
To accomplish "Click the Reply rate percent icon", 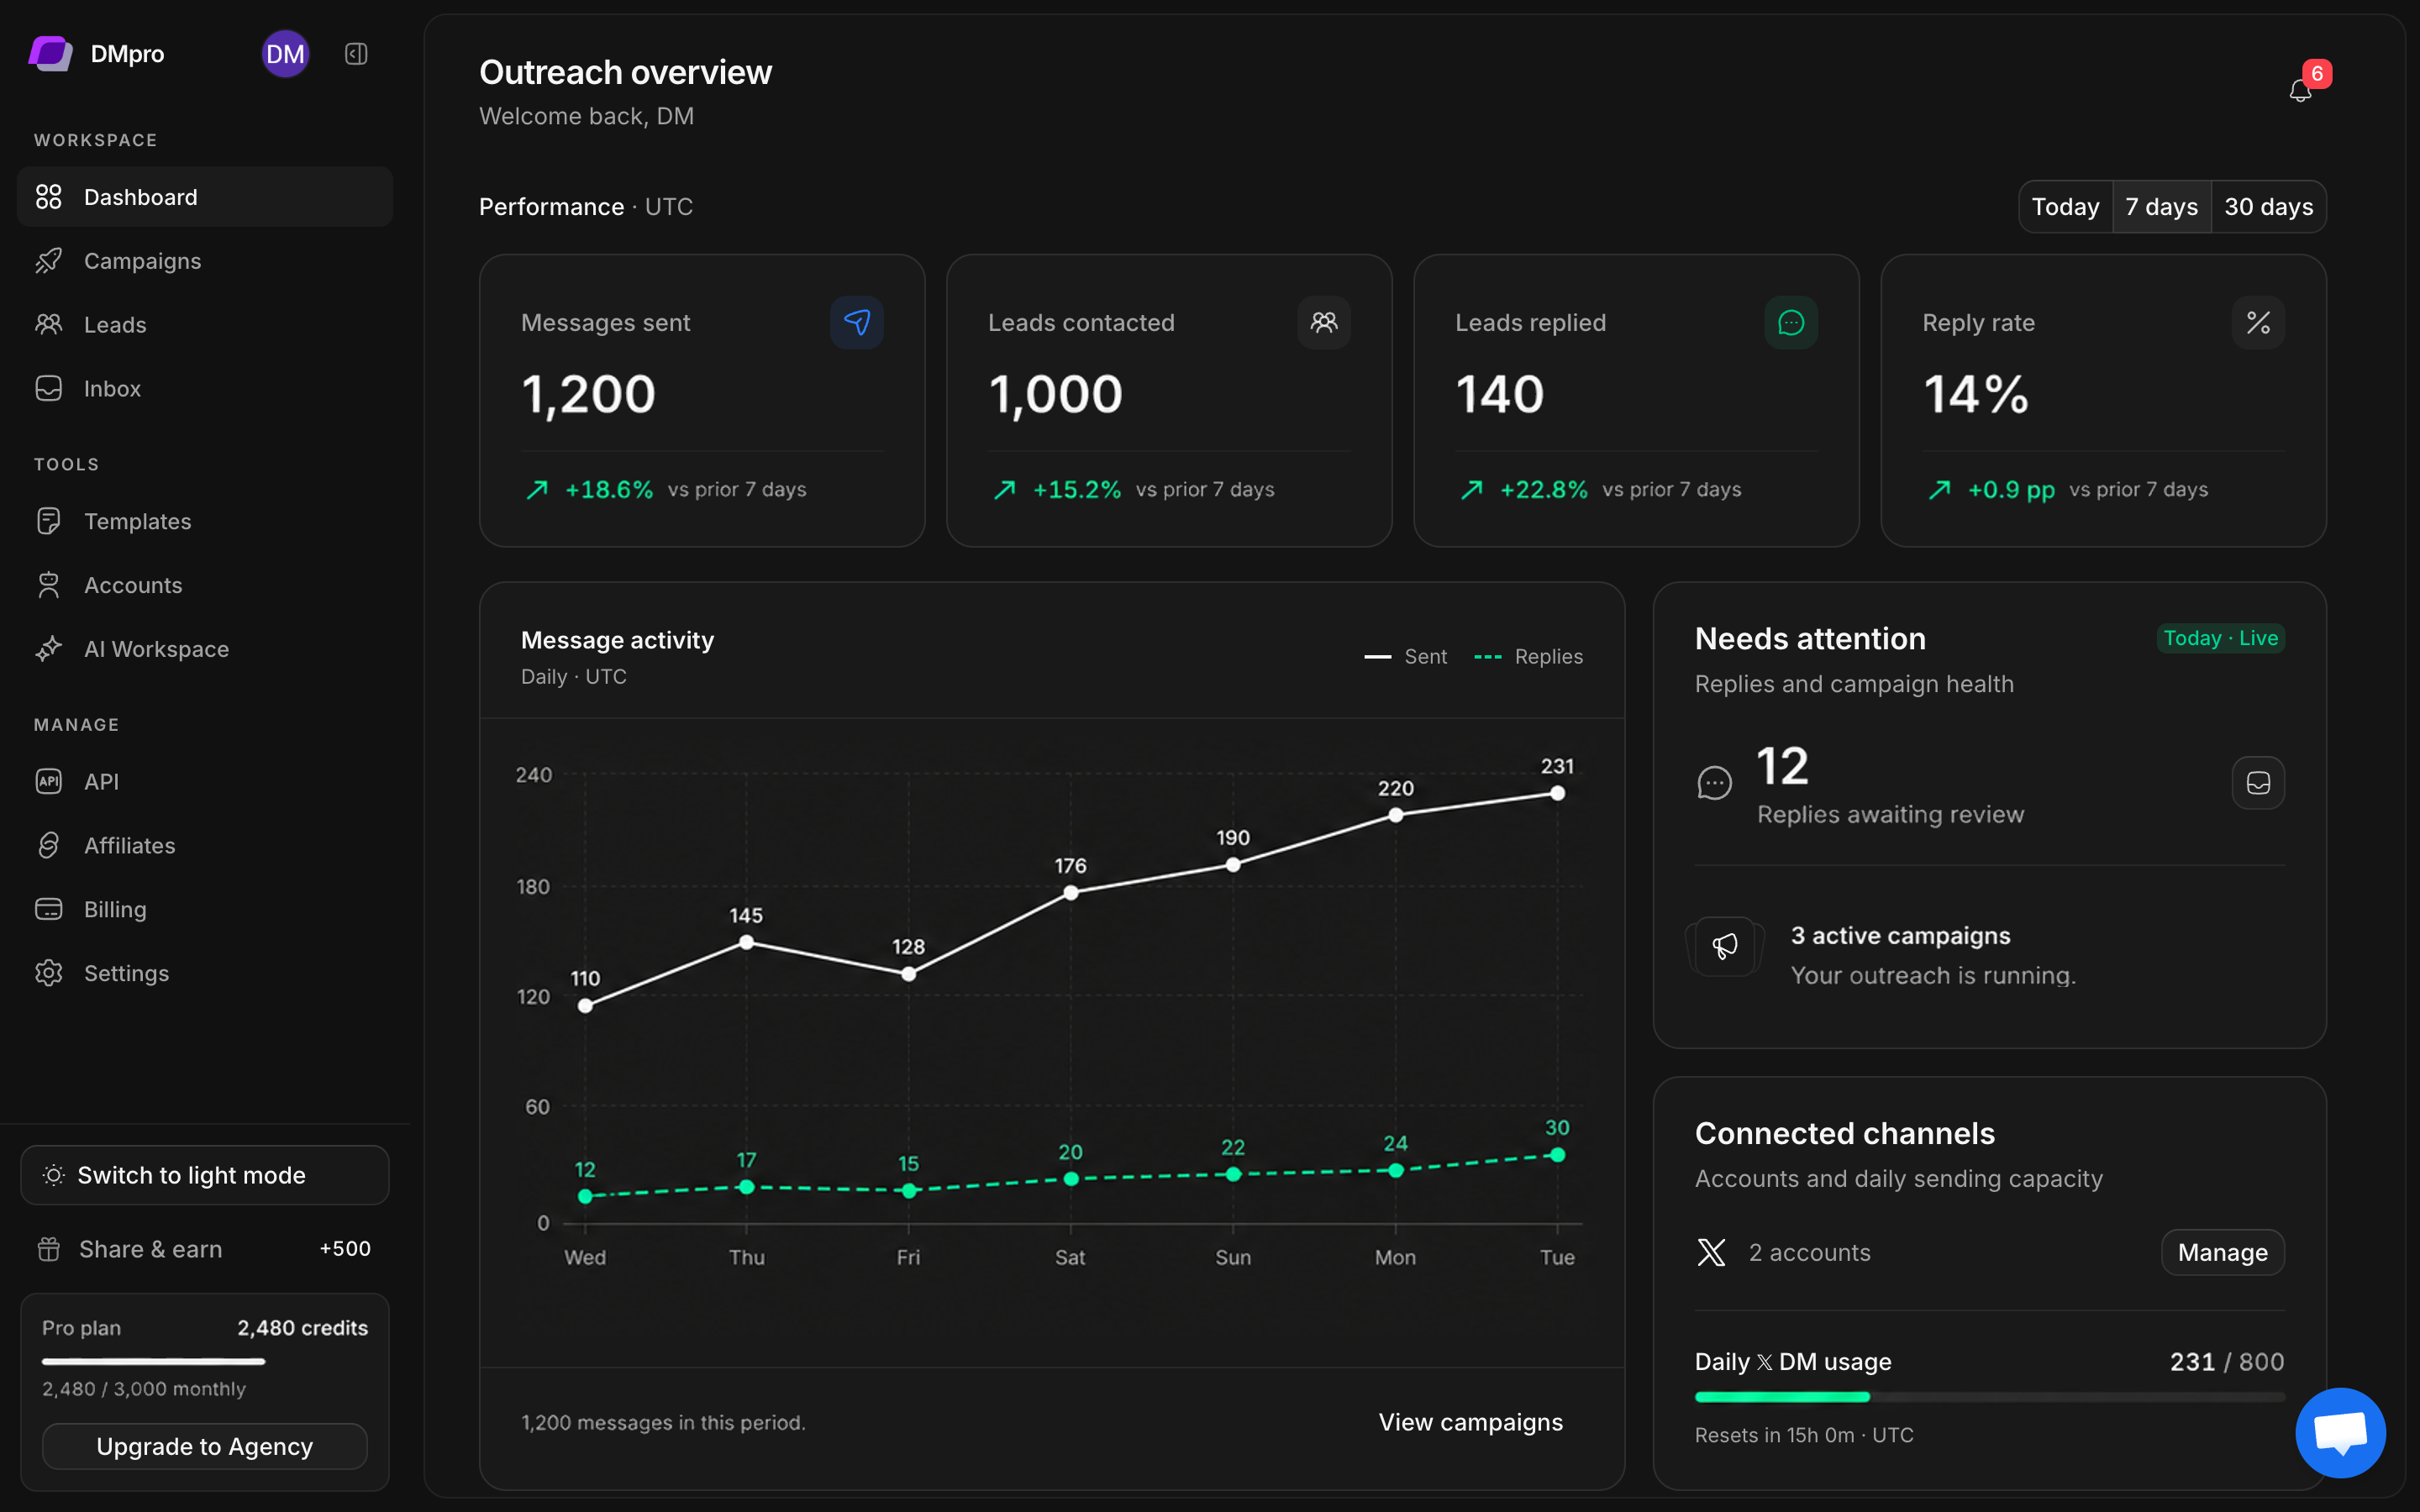I will [x=2258, y=322].
